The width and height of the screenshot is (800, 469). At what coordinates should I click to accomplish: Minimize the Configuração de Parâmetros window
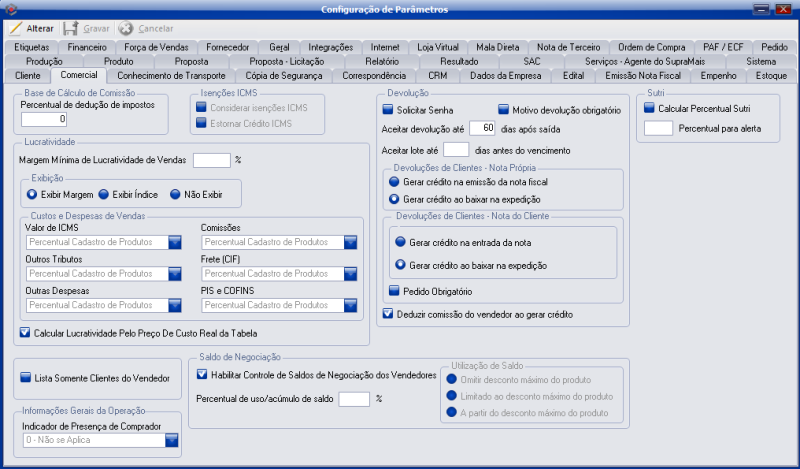761,9
